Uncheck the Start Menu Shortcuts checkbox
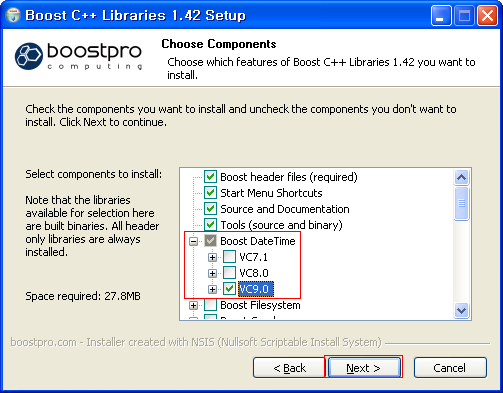503x393 pixels. coord(210,192)
